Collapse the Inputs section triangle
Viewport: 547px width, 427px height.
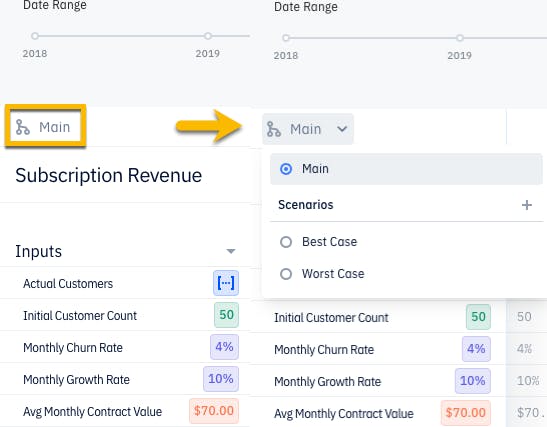coord(231,251)
